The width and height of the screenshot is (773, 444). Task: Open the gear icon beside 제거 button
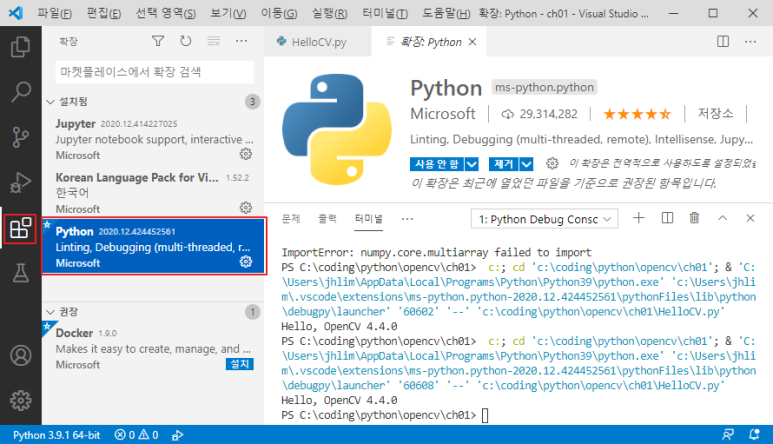pos(552,163)
